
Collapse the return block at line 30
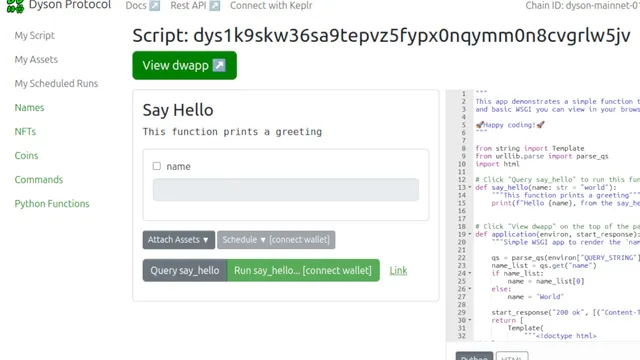pyautogui.click(x=470, y=320)
